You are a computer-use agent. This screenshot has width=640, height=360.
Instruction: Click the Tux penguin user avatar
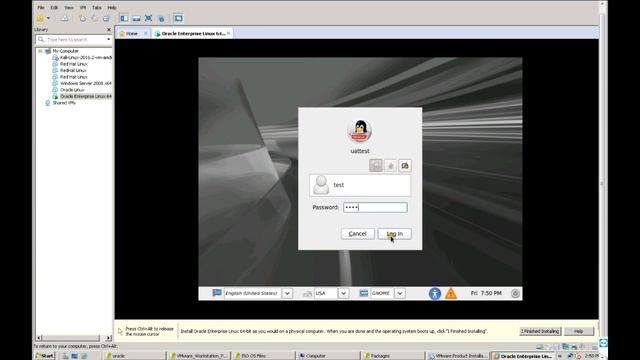pos(360,131)
